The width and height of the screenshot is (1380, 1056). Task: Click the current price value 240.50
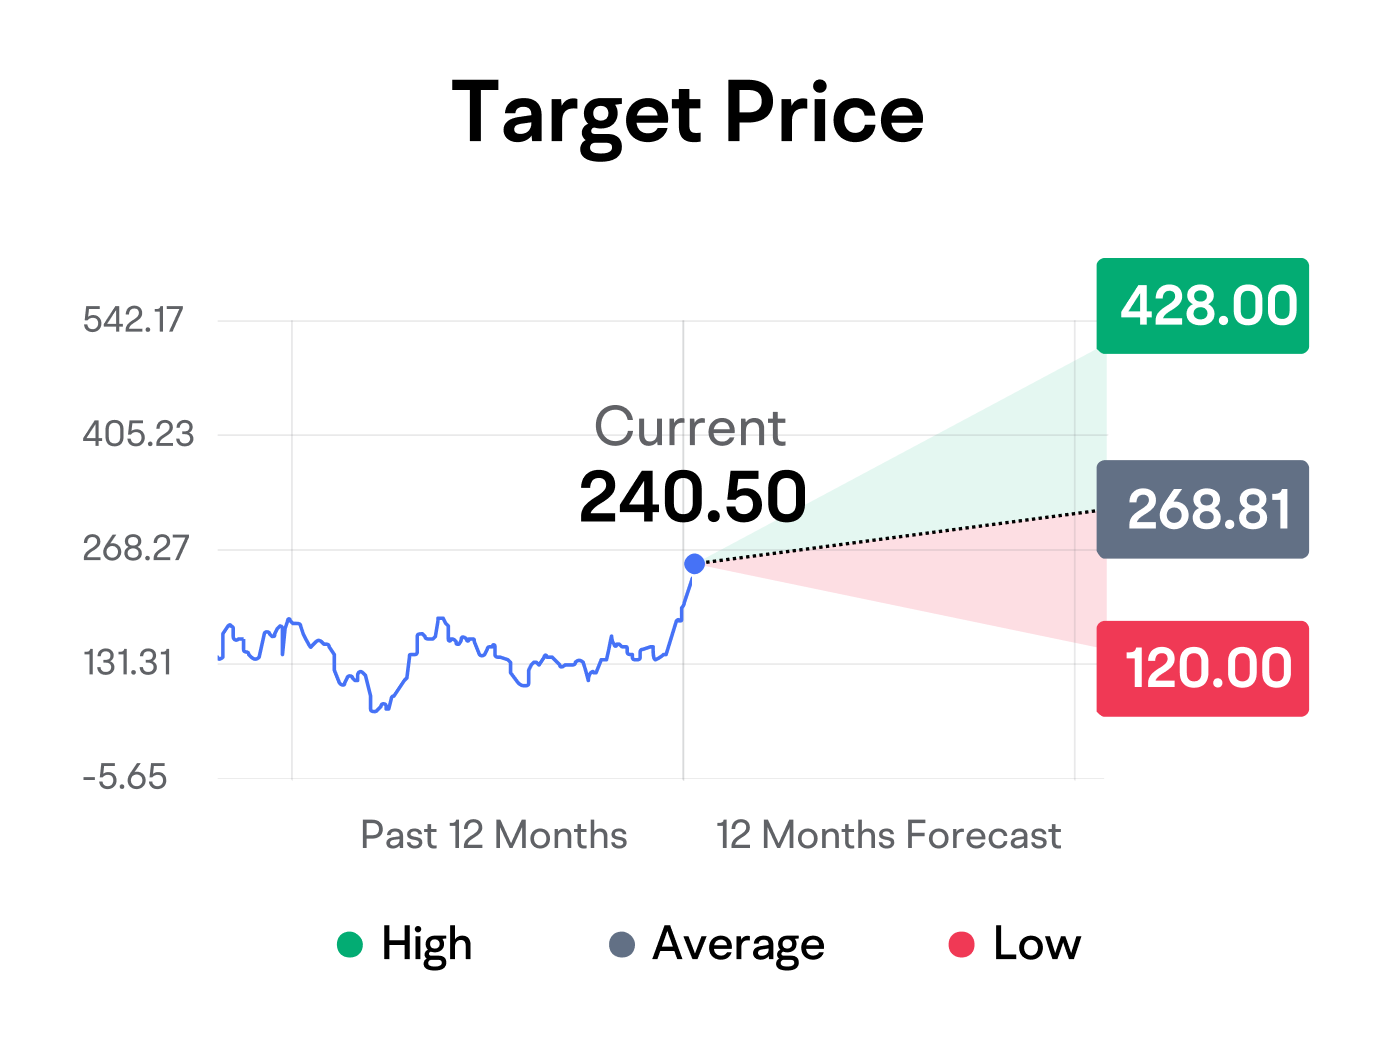(692, 497)
